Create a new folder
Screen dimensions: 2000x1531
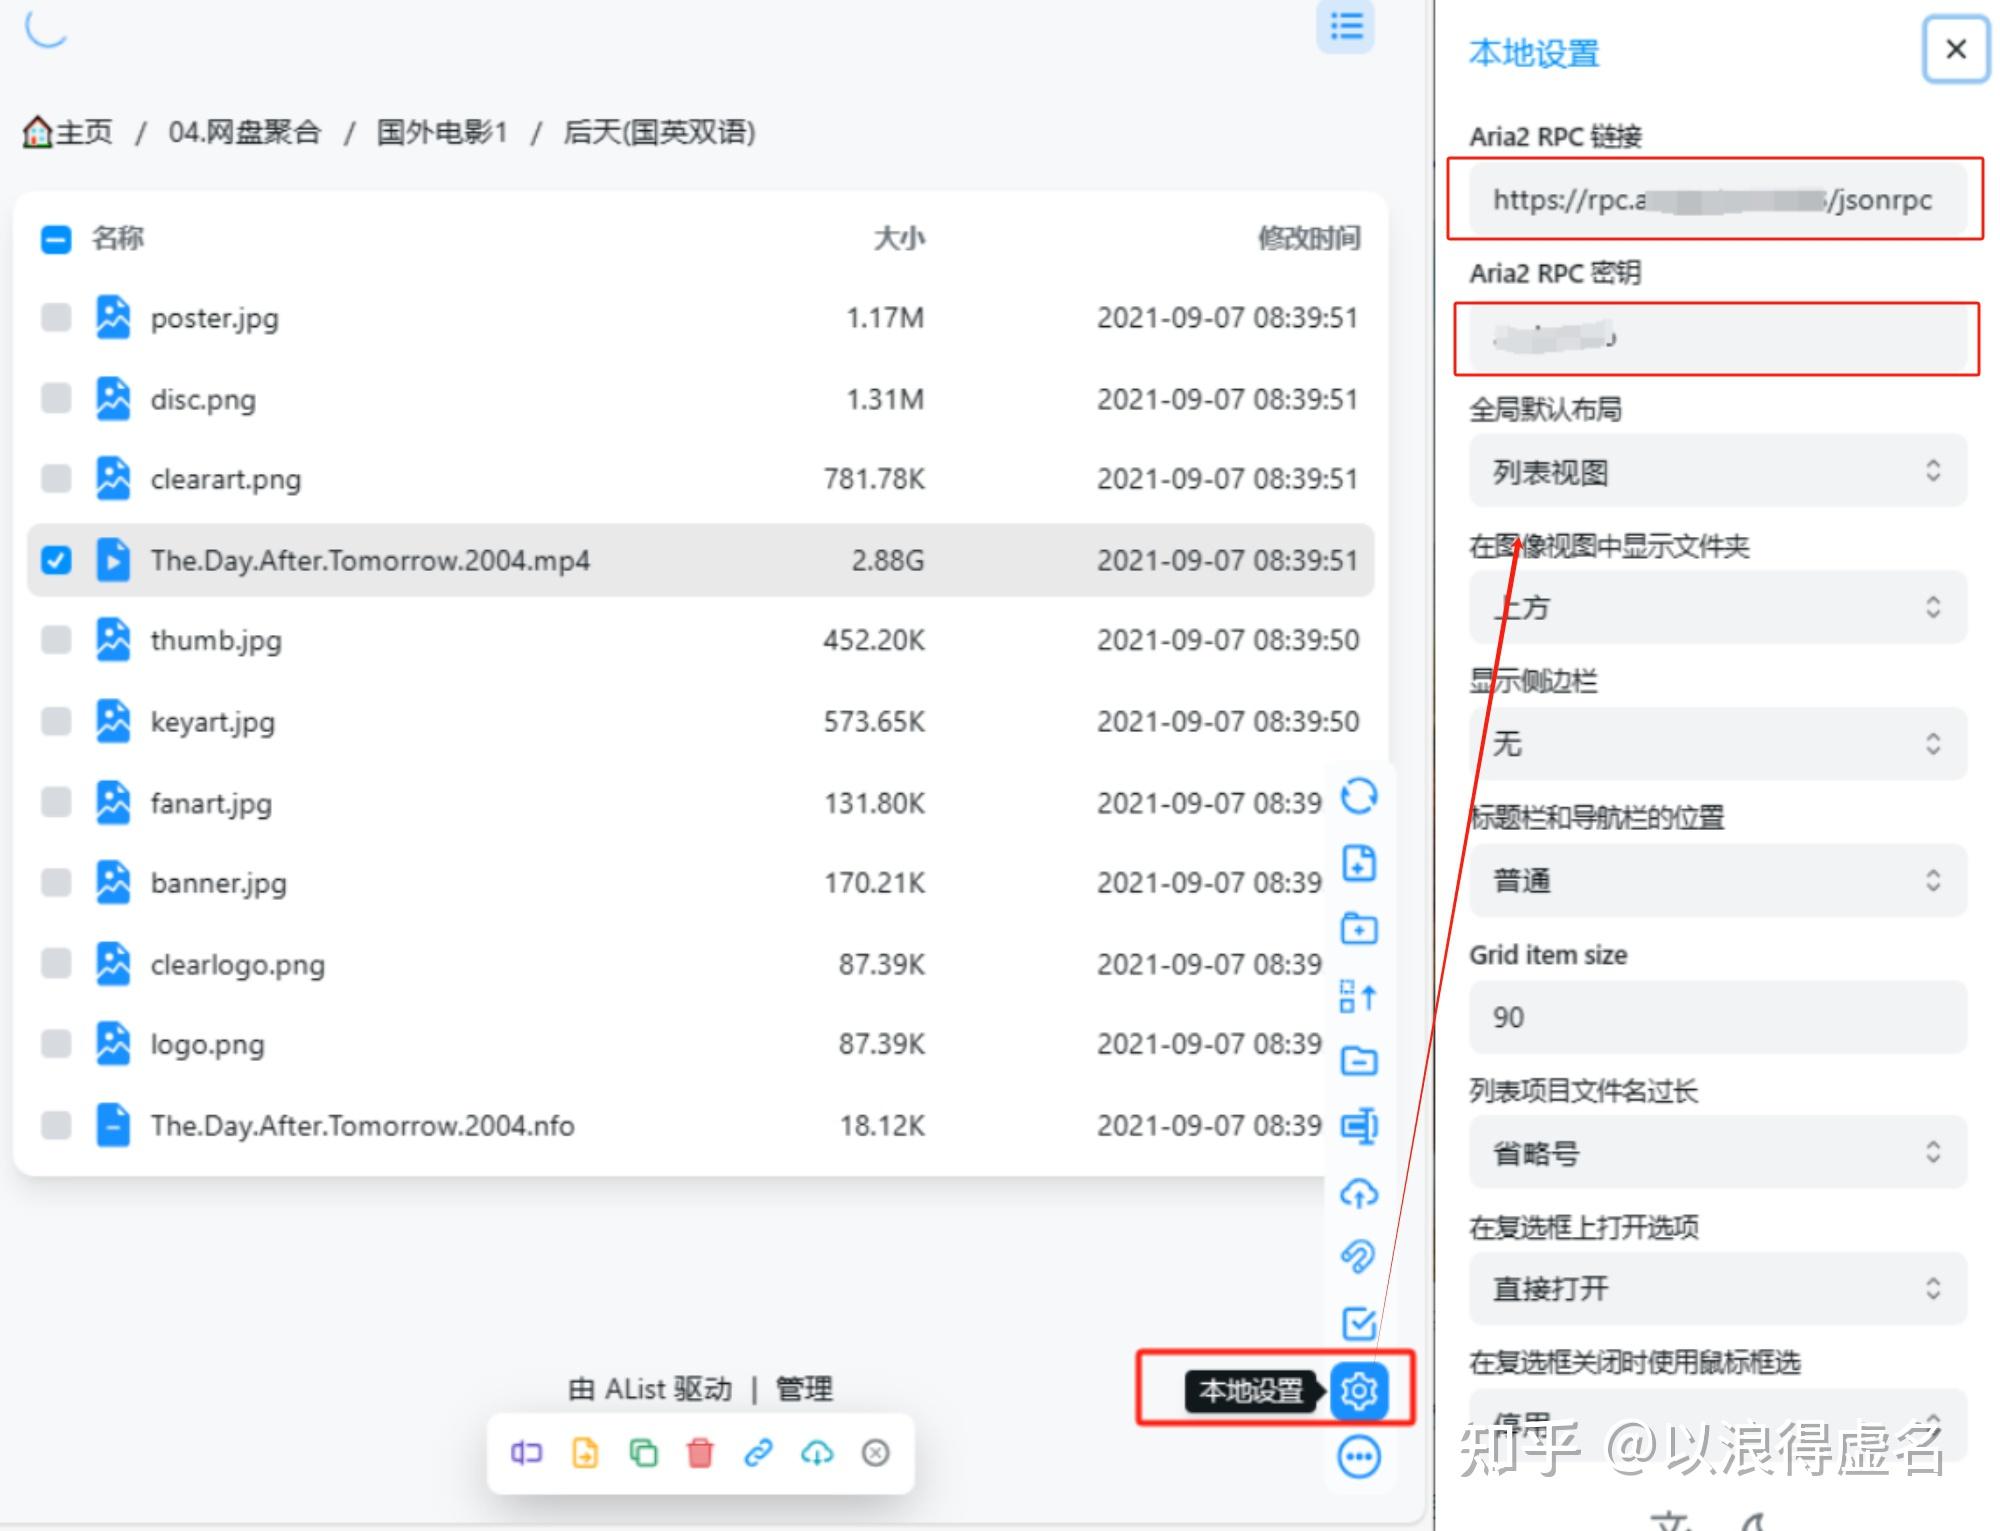(x=1360, y=928)
